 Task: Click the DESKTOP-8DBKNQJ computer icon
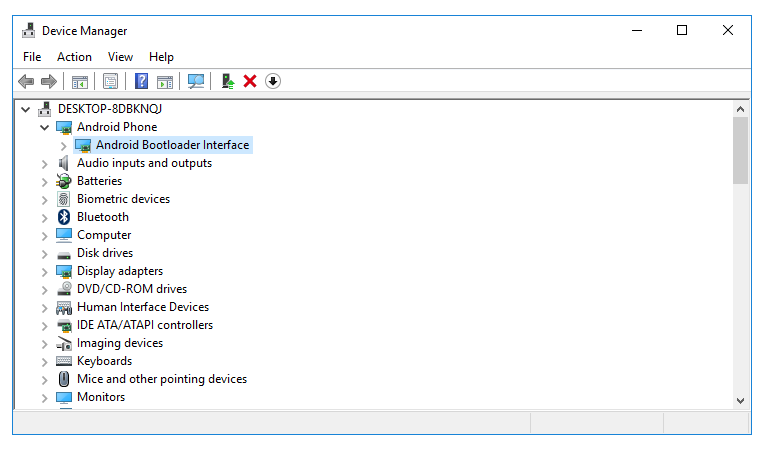coord(45,109)
